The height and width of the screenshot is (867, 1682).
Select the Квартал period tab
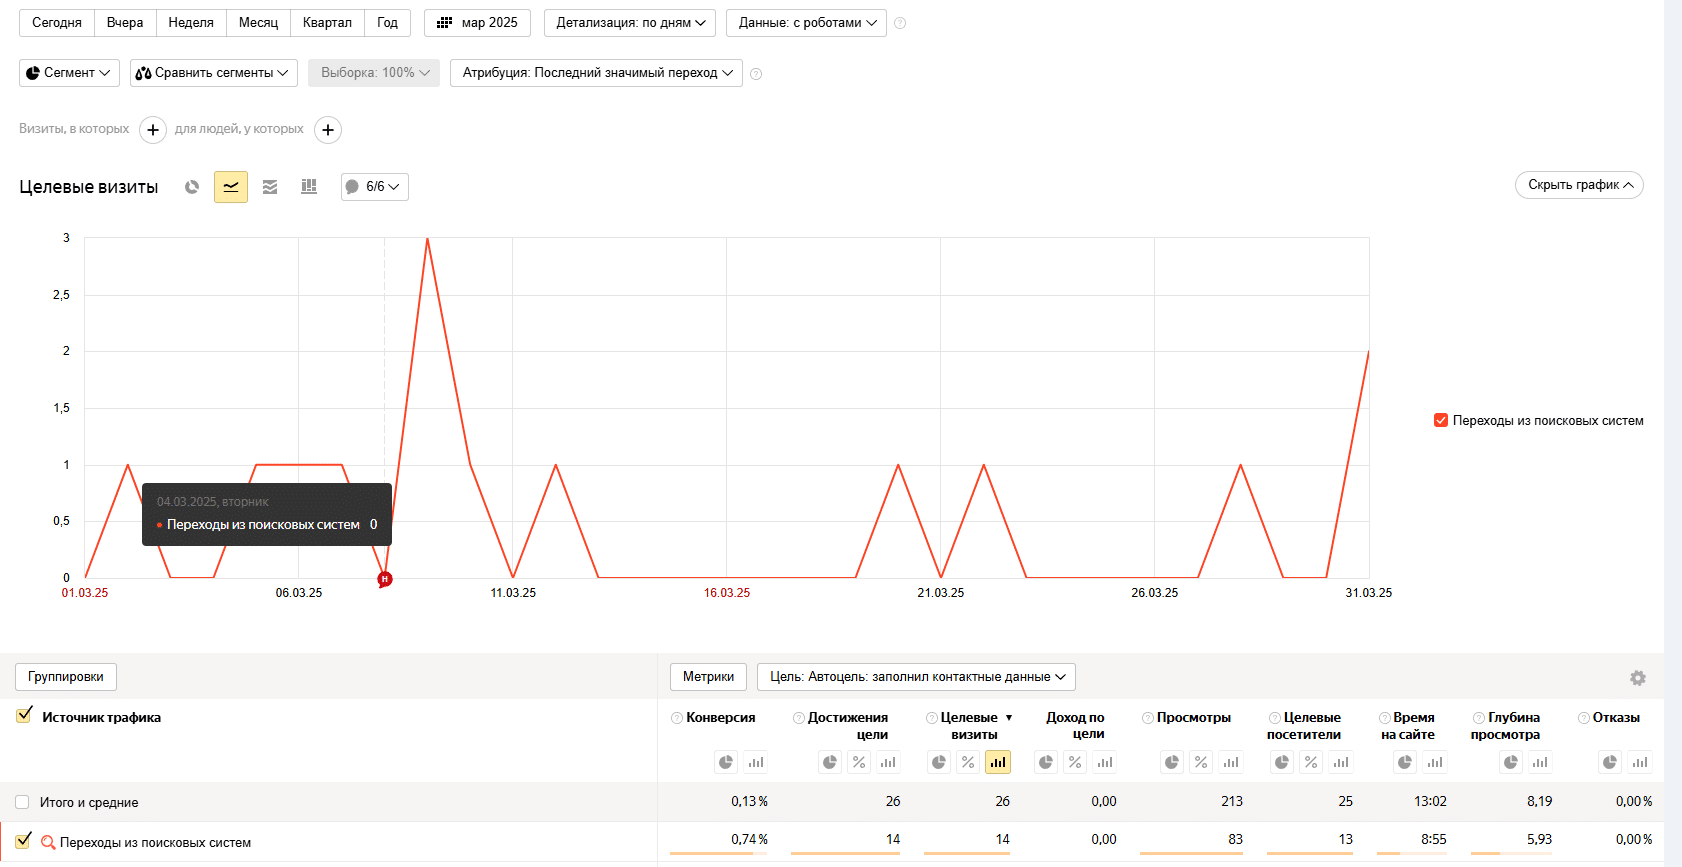pyautogui.click(x=327, y=23)
